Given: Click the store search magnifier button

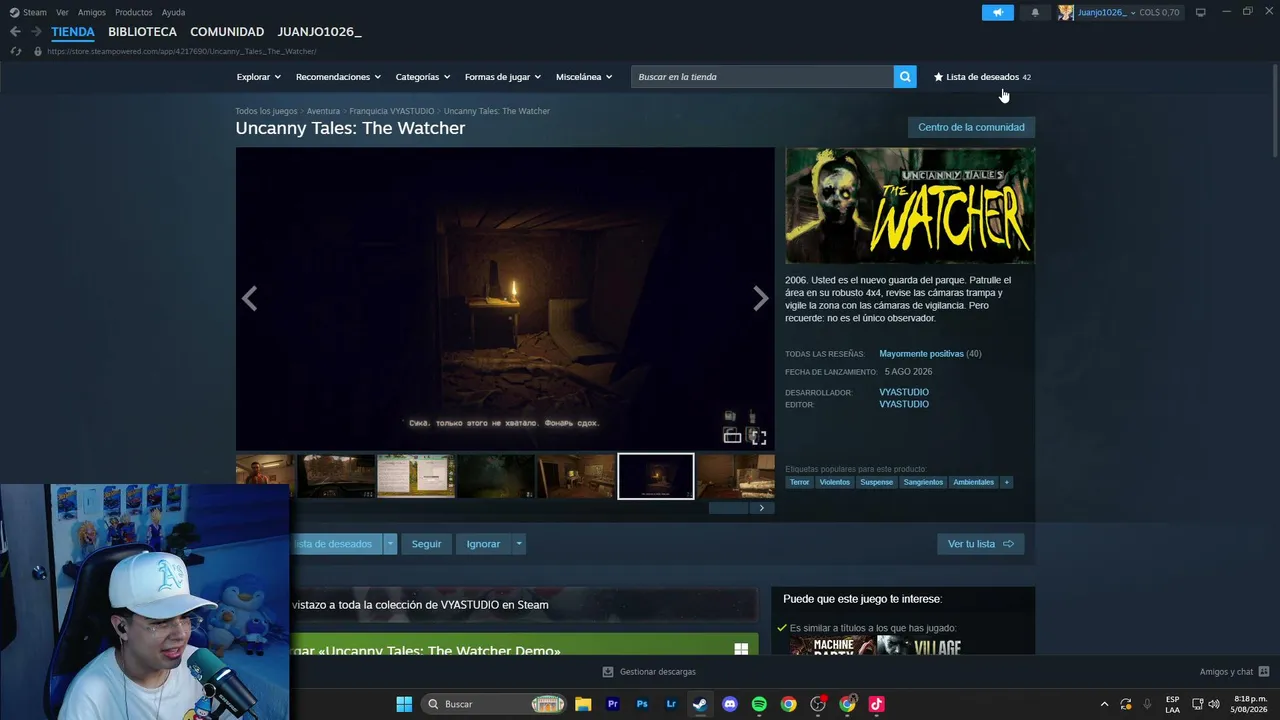Looking at the screenshot, I should [x=905, y=77].
